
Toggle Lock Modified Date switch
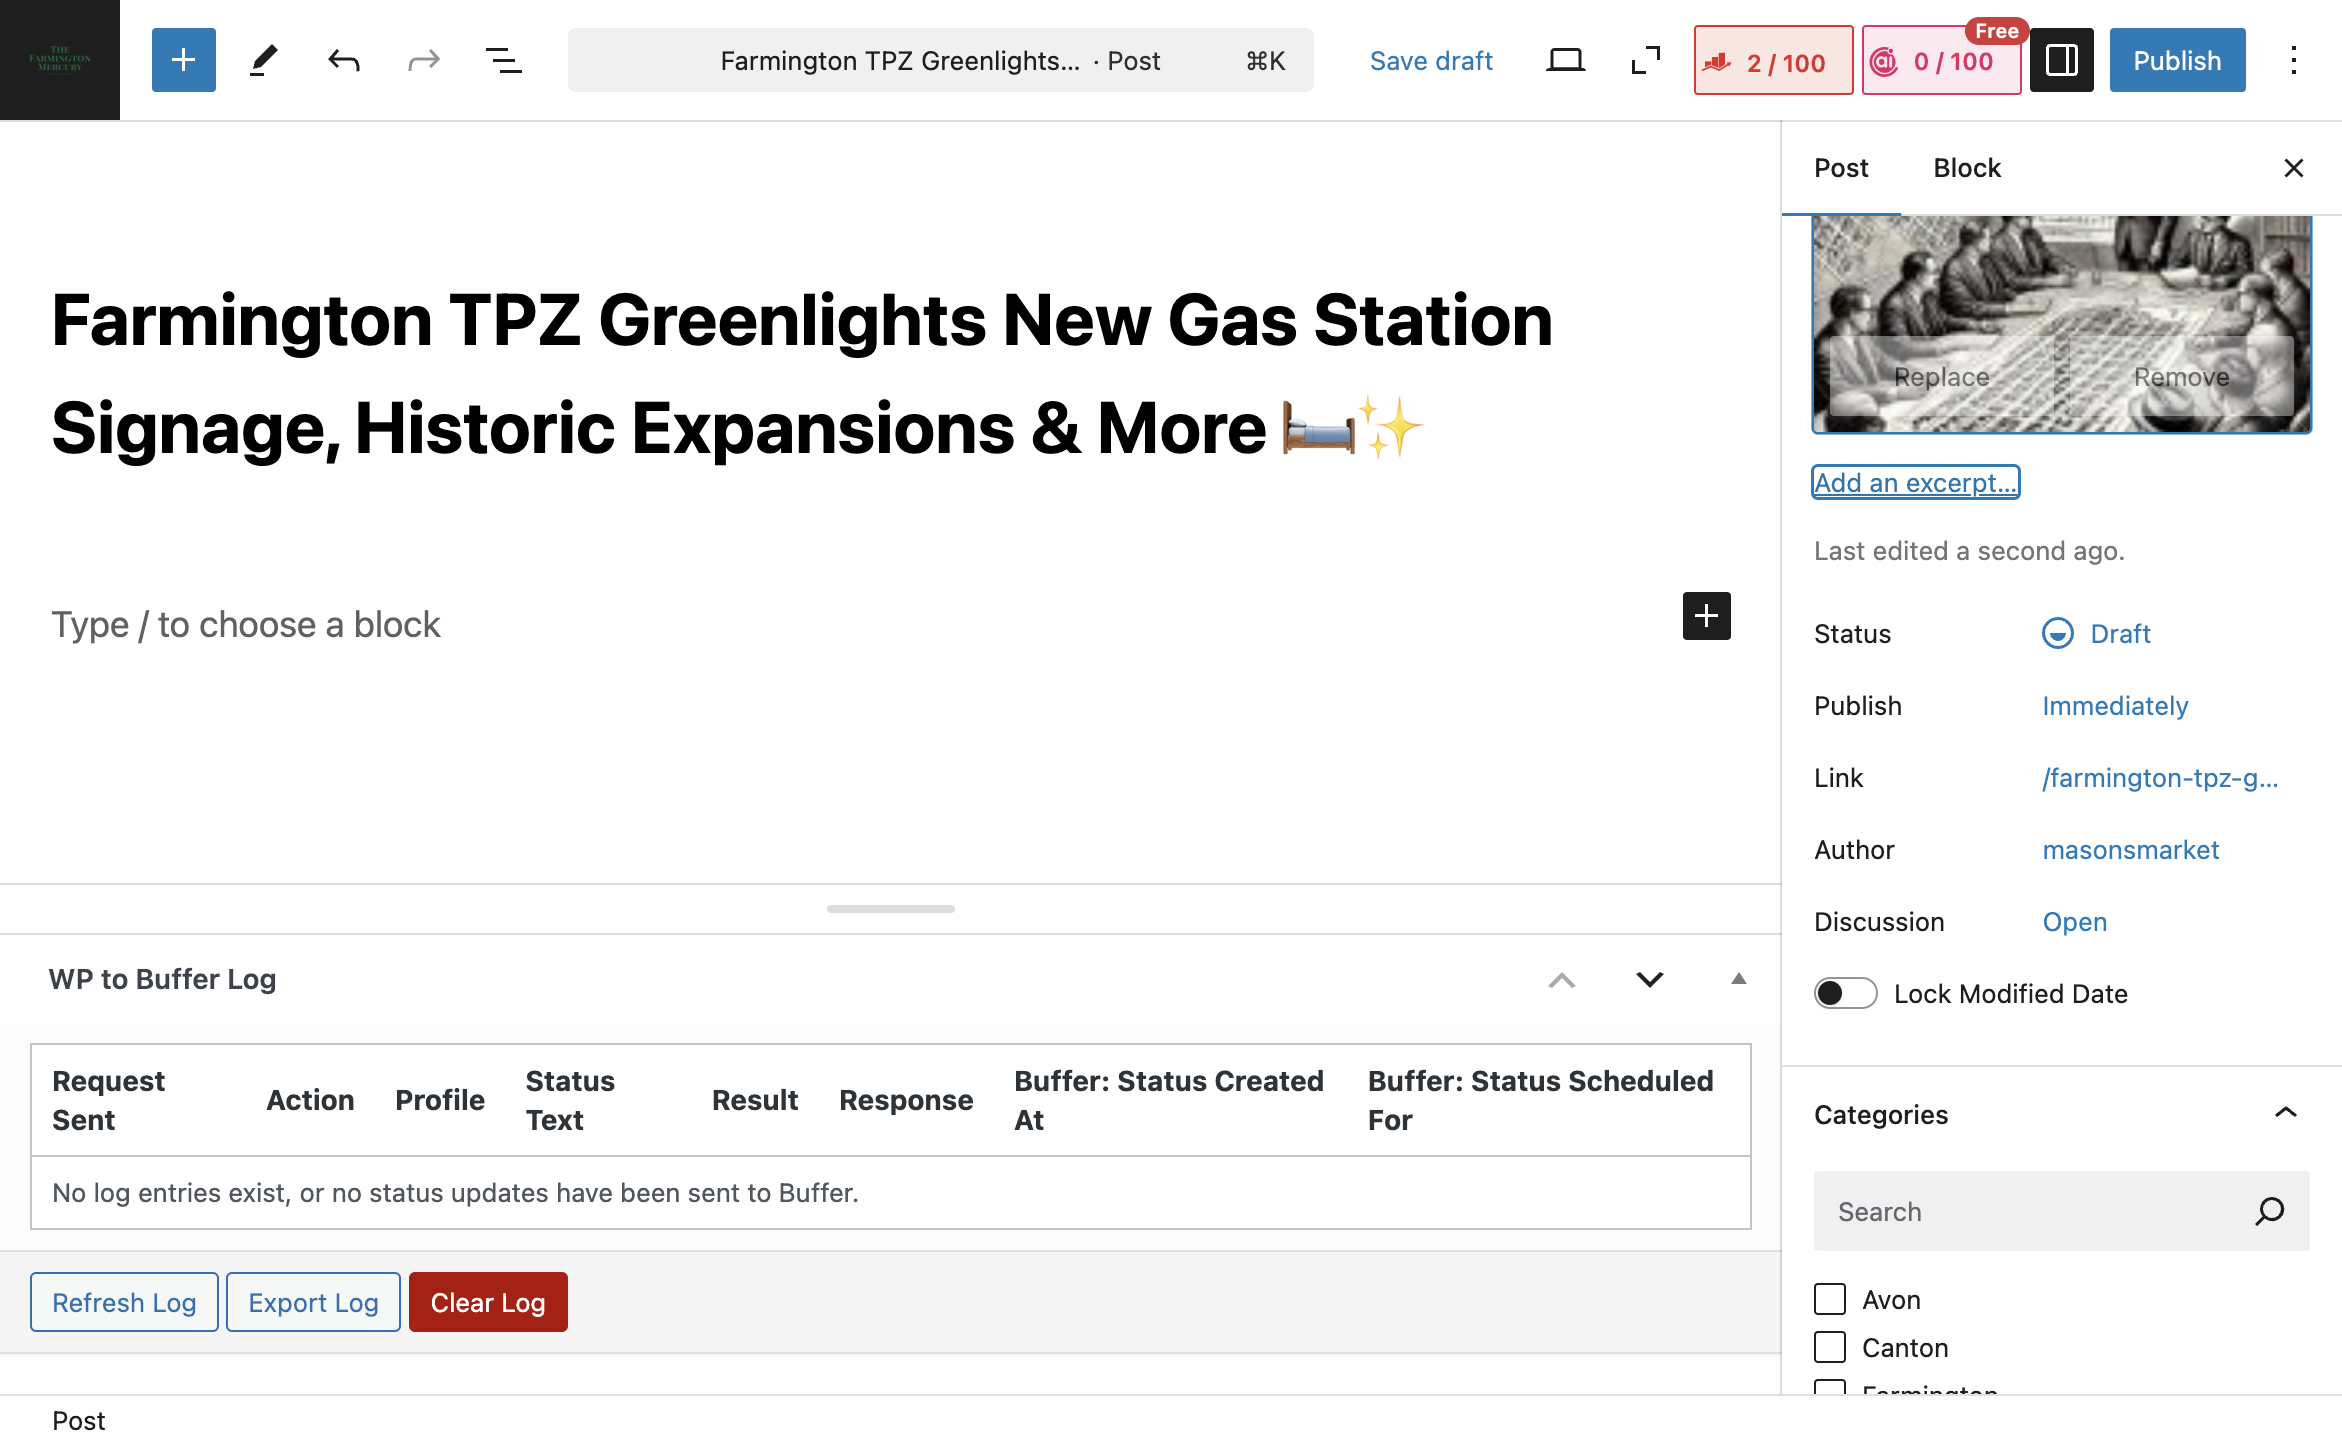pyautogui.click(x=1845, y=993)
